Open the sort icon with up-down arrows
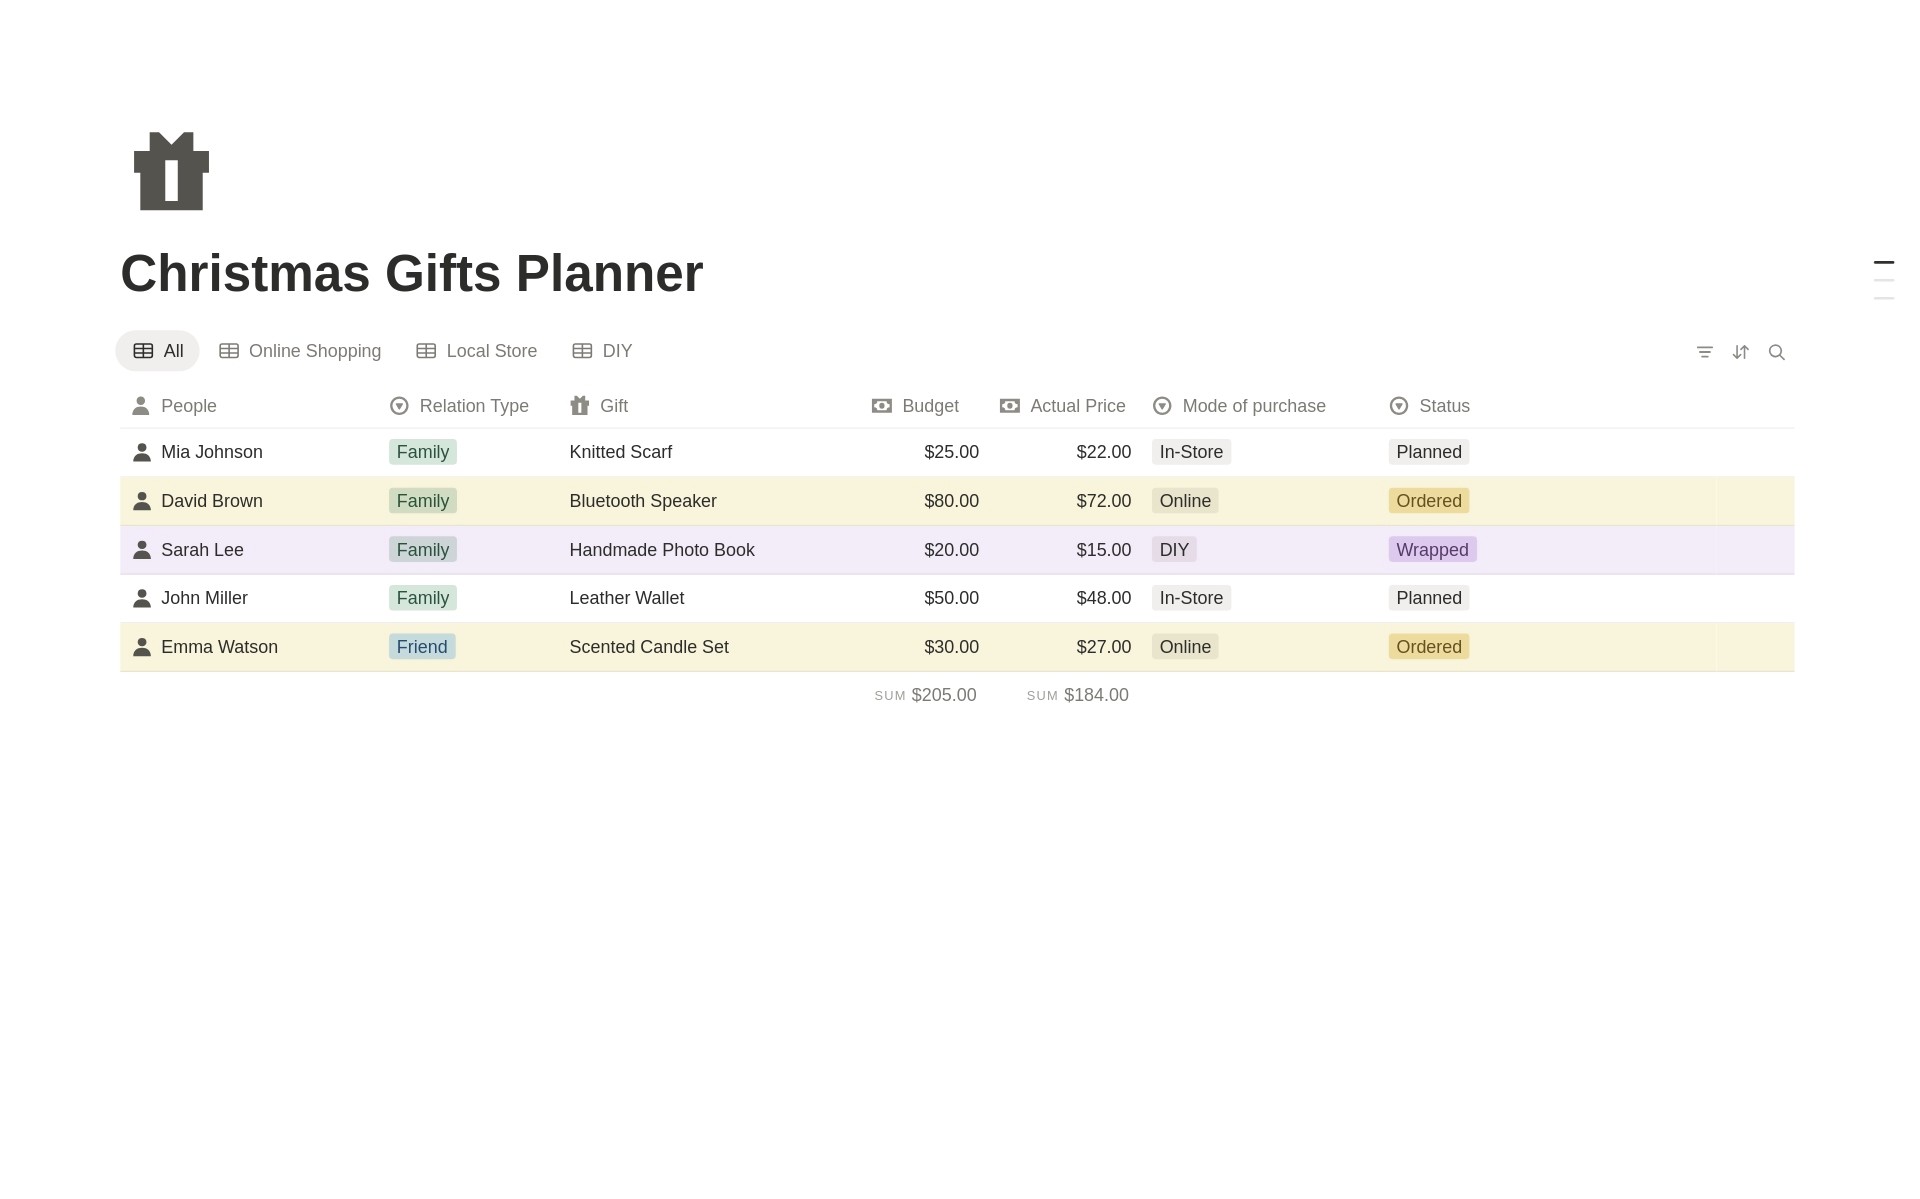 click(x=1740, y=352)
